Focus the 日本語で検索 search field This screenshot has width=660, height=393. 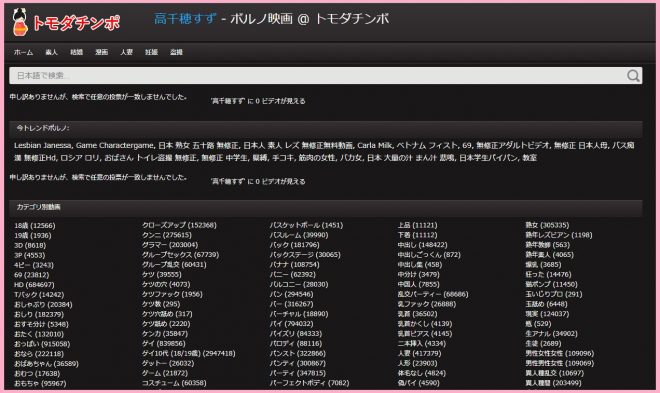pyautogui.click(x=325, y=76)
